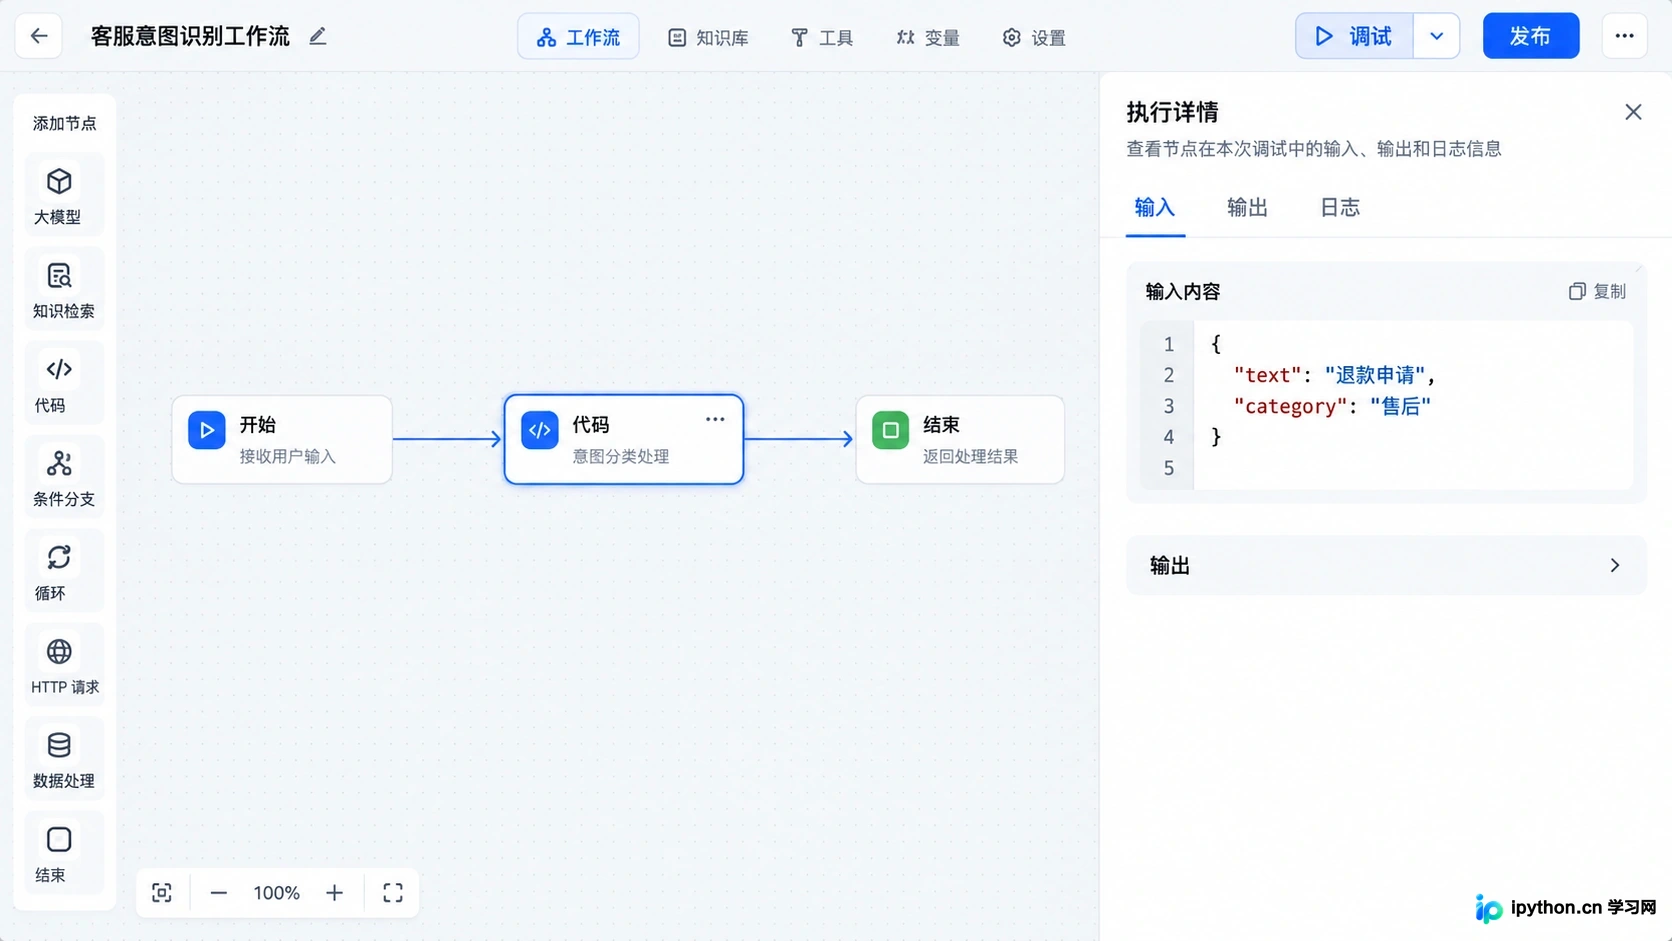The width and height of the screenshot is (1672, 941).
Task: Click the "售后" category value
Action: (x=1400, y=406)
